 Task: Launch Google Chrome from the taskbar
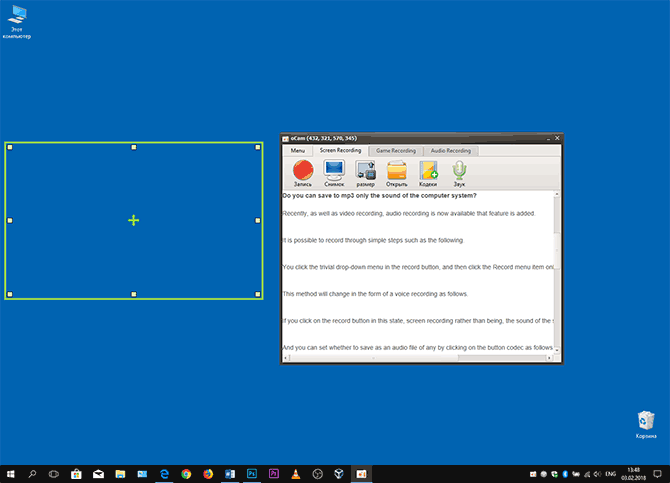pyautogui.click(x=186, y=474)
